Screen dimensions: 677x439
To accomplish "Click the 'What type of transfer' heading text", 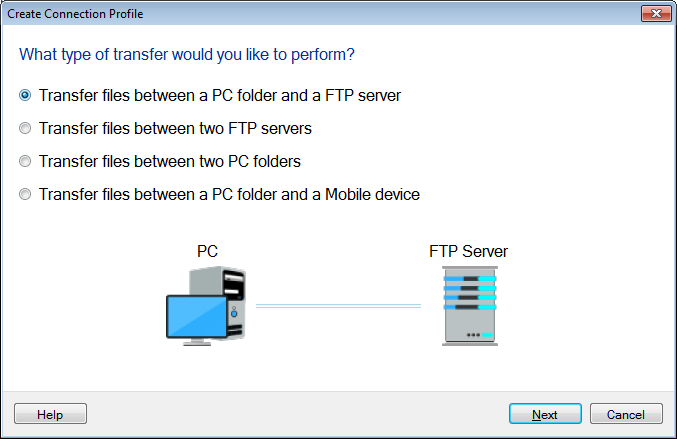I will pyautogui.click(x=188, y=53).
